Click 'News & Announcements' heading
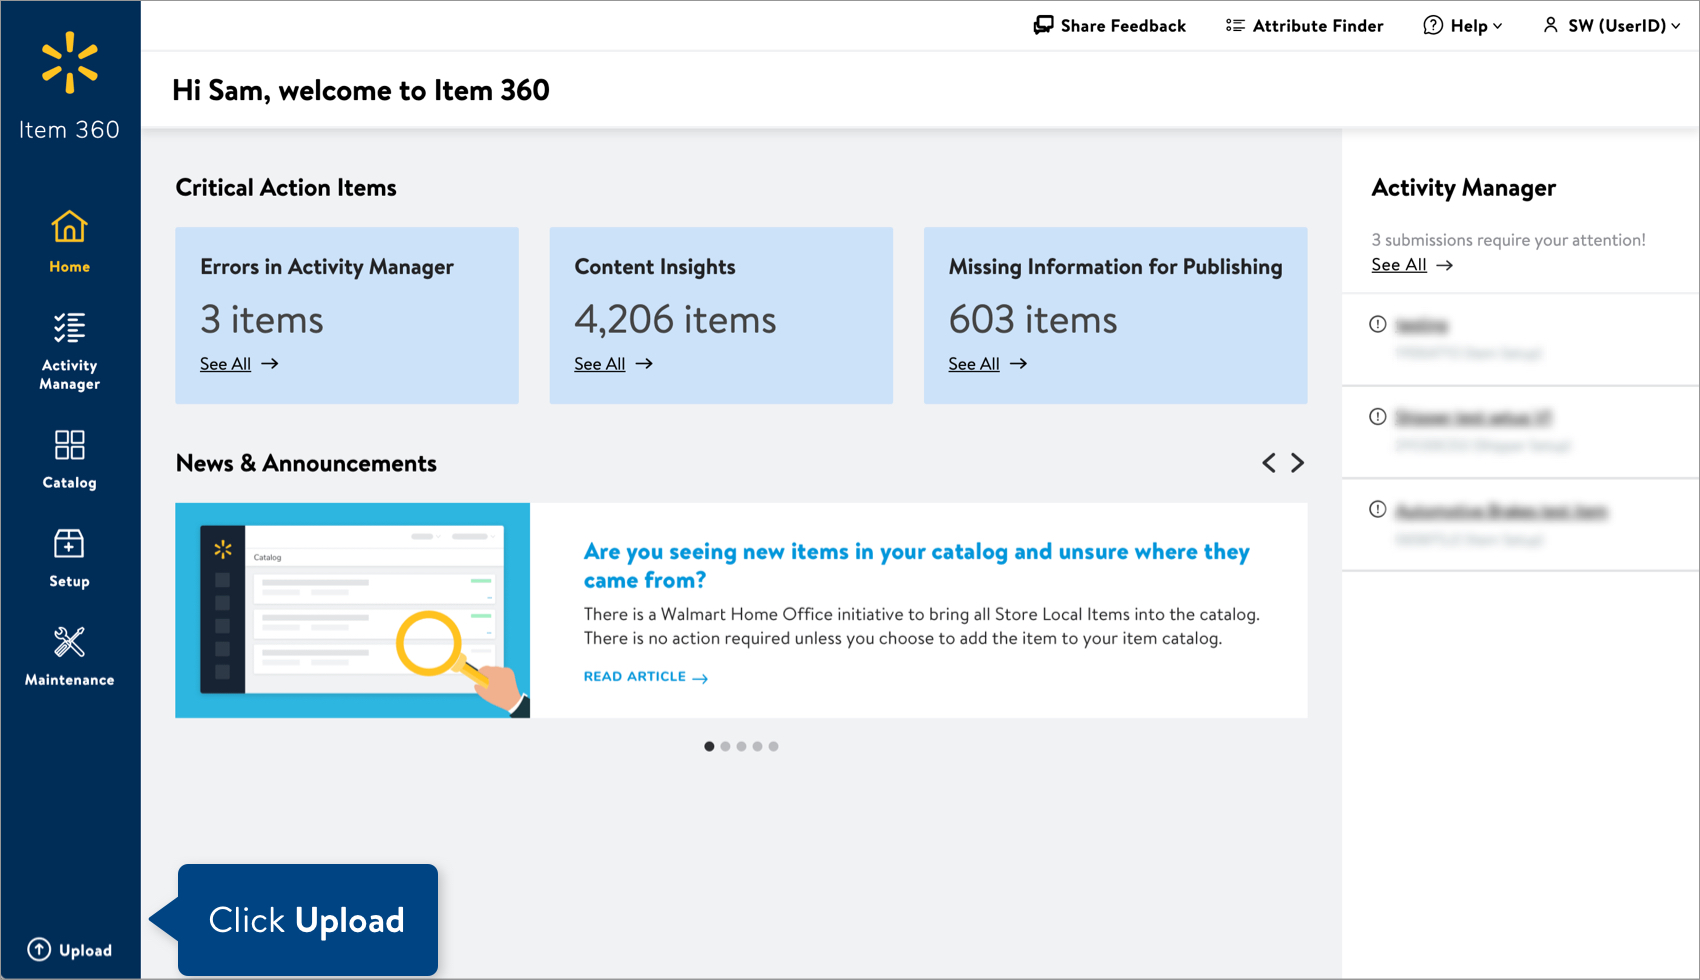Image resolution: width=1700 pixels, height=980 pixels. tap(306, 463)
